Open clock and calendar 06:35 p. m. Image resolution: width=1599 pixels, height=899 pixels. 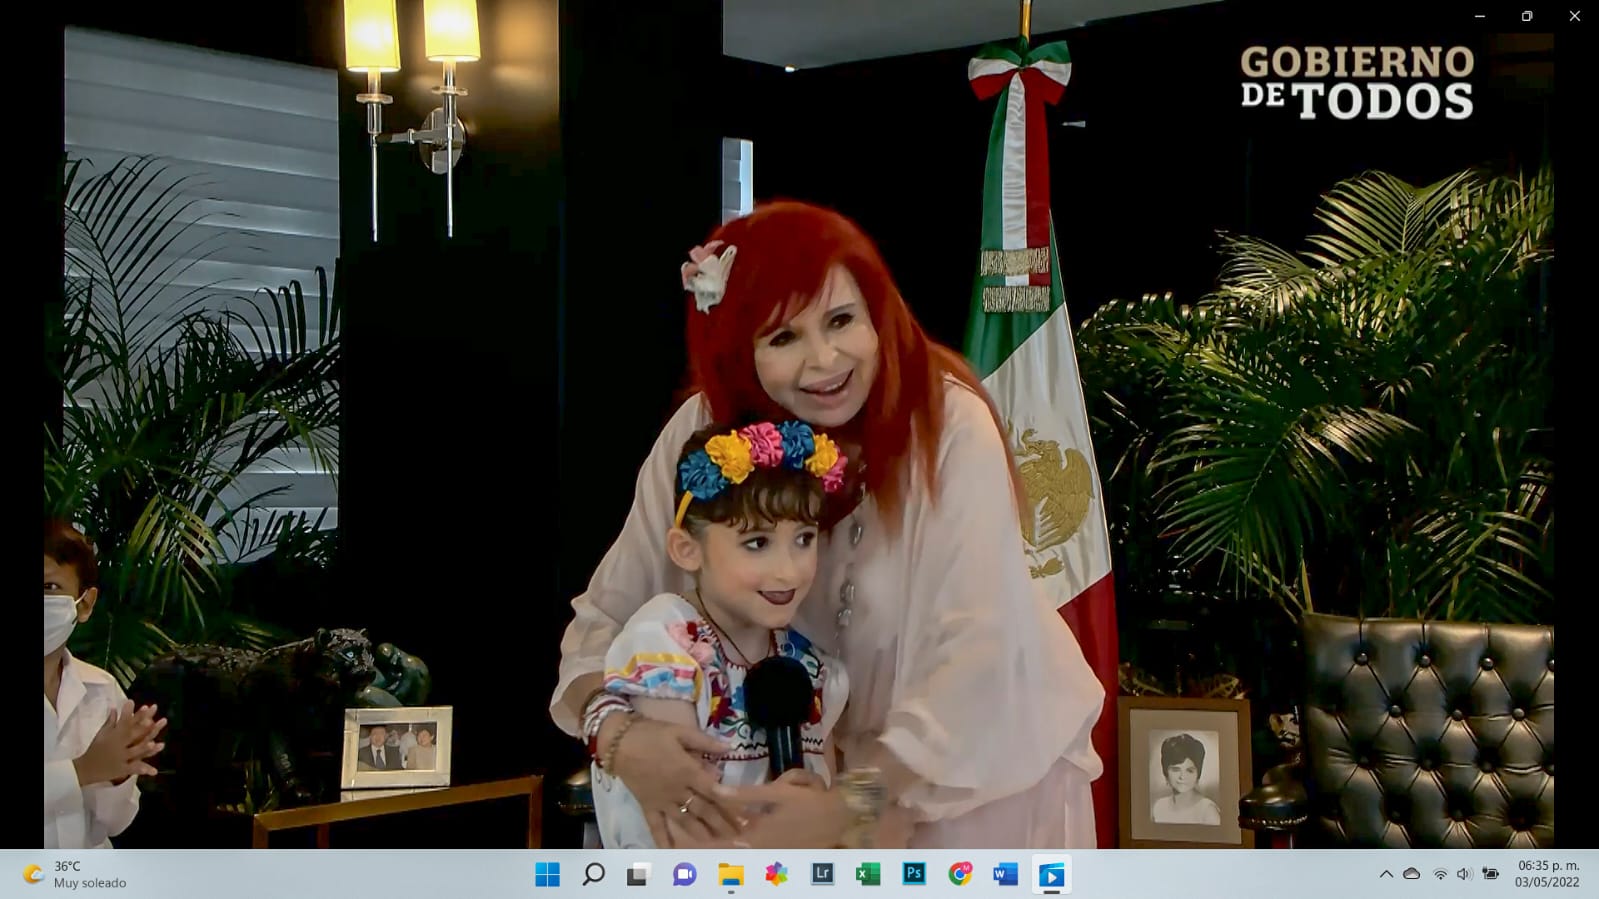[x=1548, y=874]
